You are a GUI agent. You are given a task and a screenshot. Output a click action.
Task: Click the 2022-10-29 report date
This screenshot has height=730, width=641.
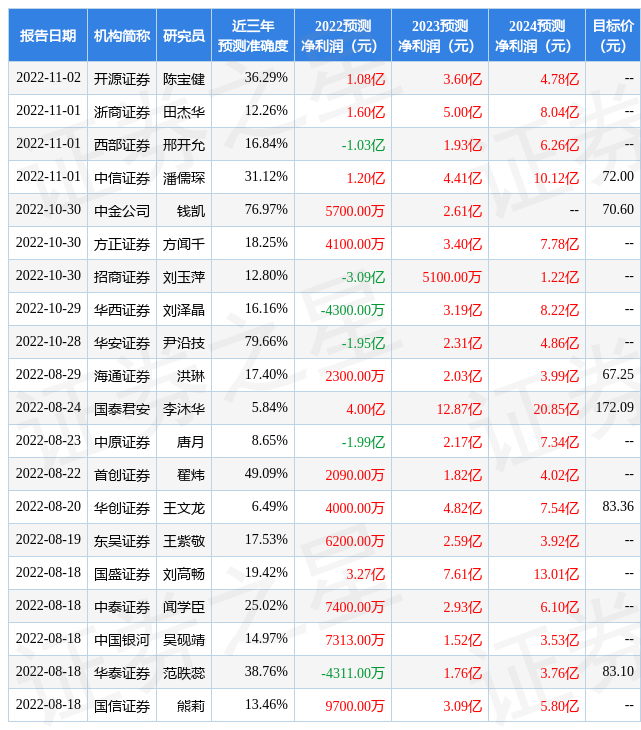[48, 308]
